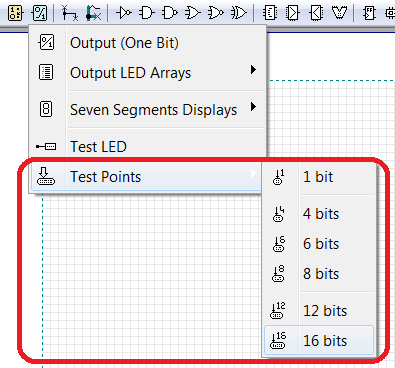The height and width of the screenshot is (368, 395).
Task: Click the output components toolbar button
Action: [x=39, y=13]
